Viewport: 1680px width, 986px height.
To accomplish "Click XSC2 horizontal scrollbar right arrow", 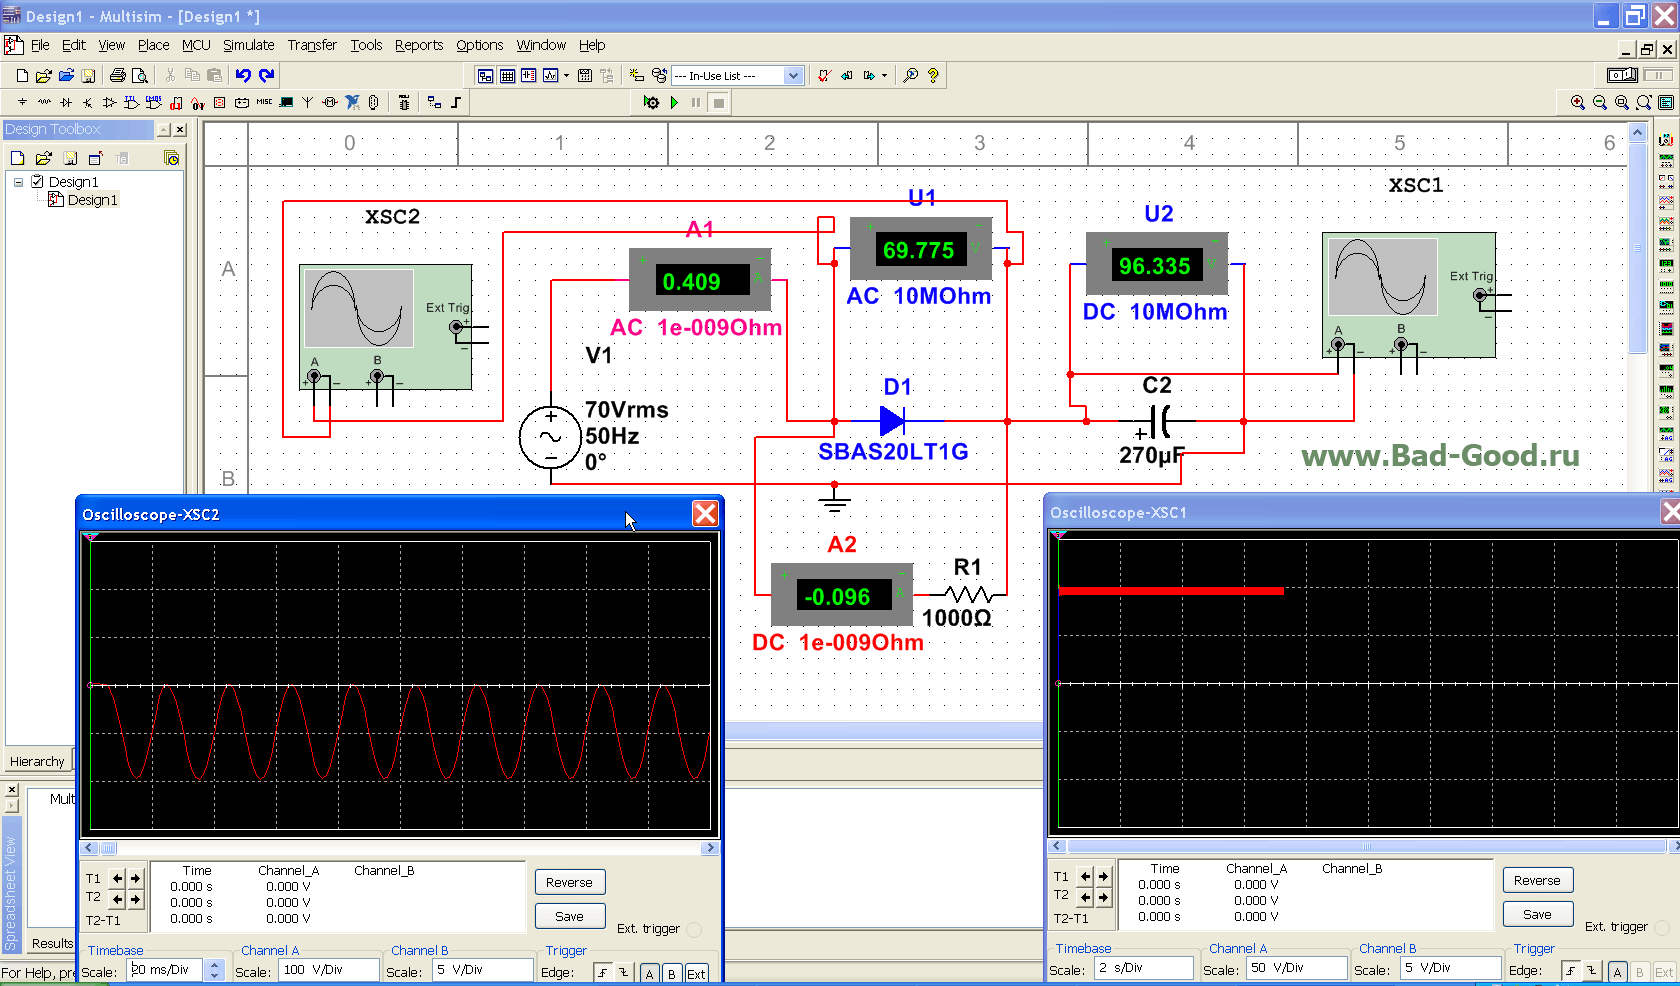I will click(x=710, y=848).
